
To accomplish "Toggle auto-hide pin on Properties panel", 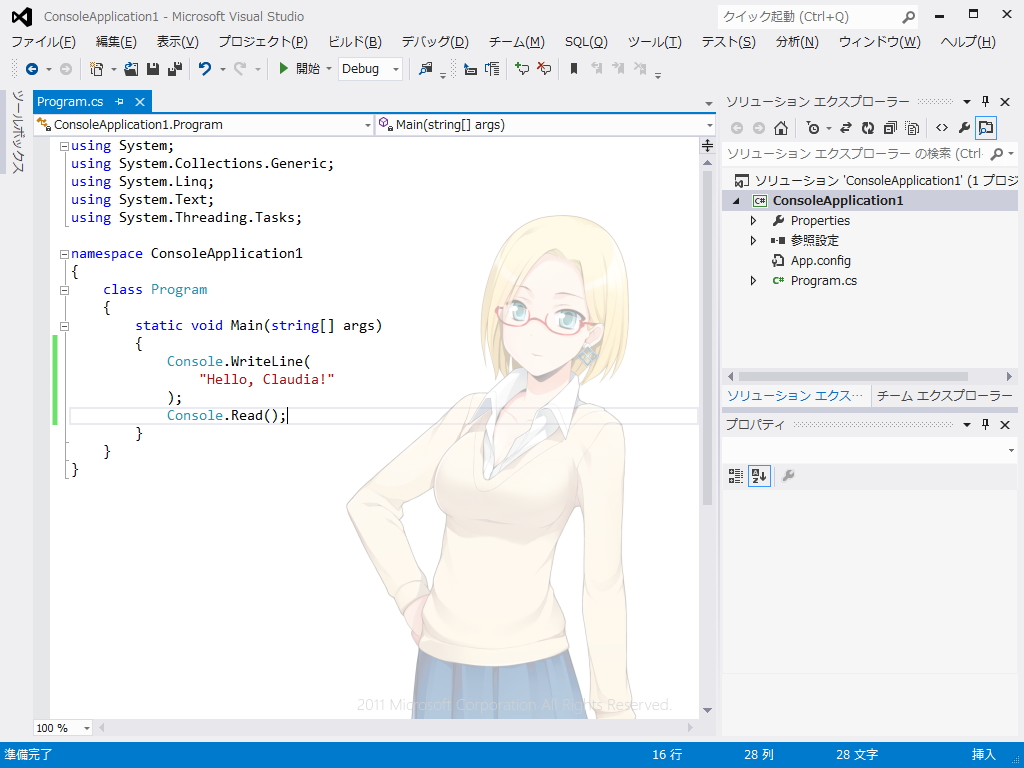I will [x=985, y=424].
